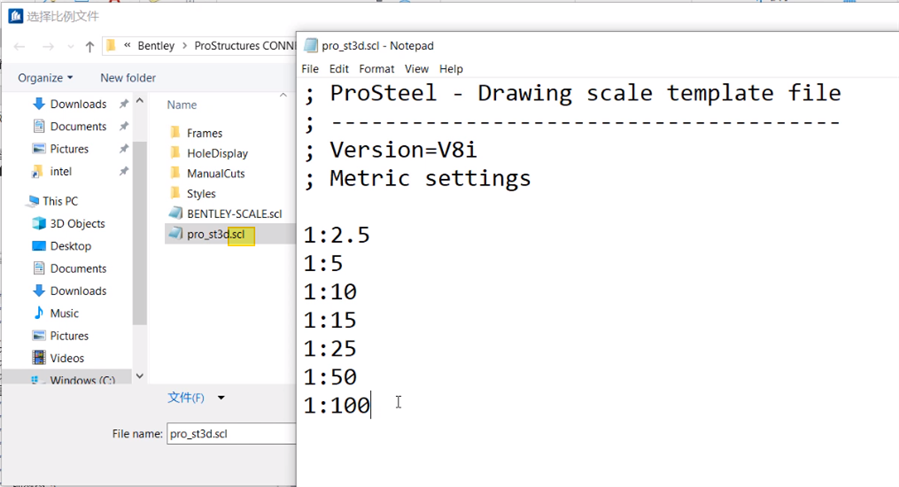Open Downloads under This PC

78,290
